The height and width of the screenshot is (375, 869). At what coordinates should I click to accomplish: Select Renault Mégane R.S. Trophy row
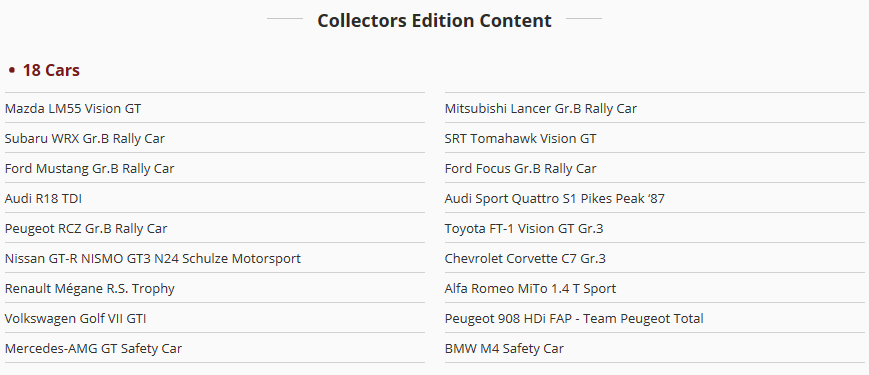pos(214,288)
